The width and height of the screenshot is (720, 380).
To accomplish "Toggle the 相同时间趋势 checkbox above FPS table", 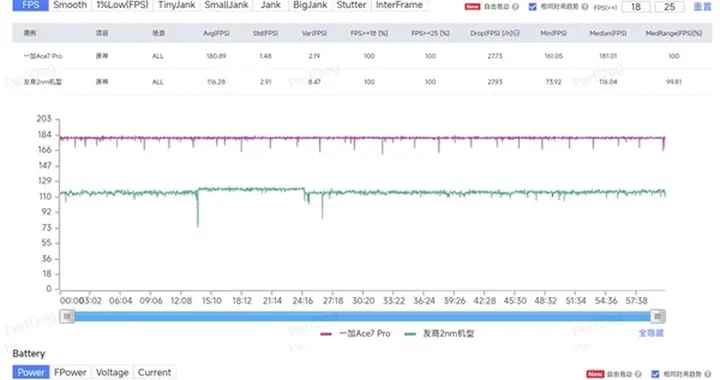I will pos(533,7).
